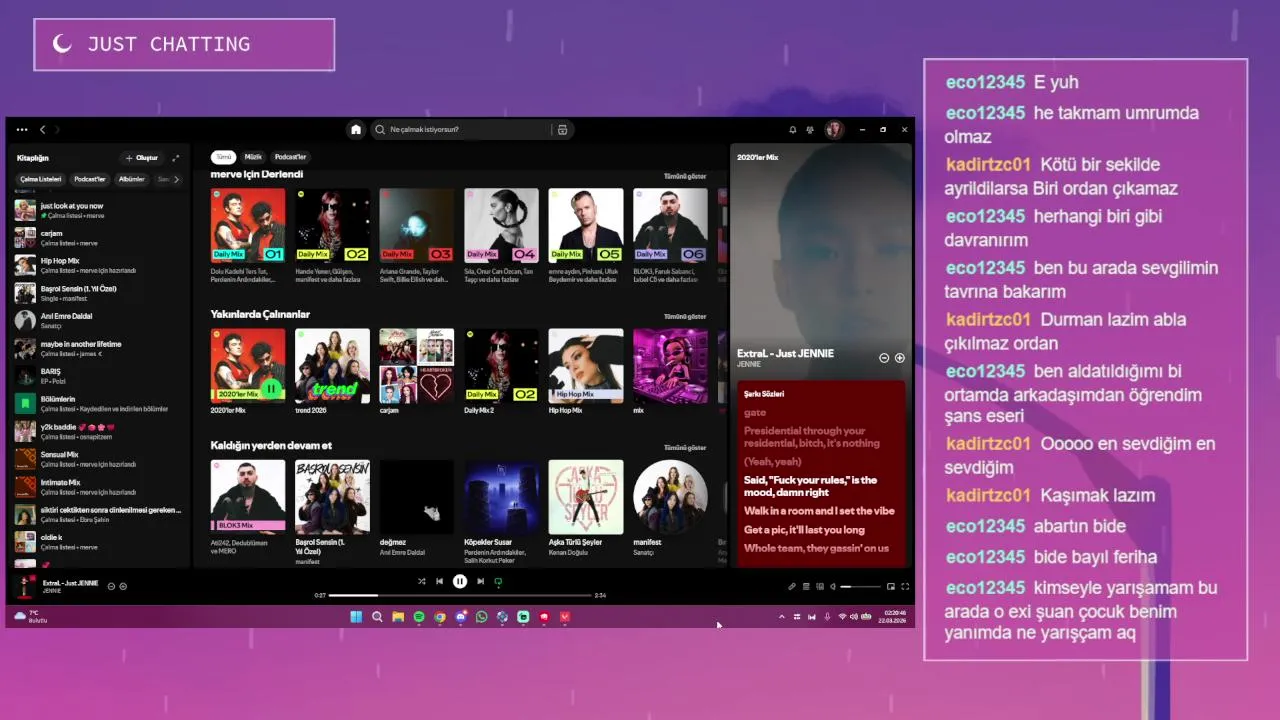This screenshot has width=1280, height=720.
Task: Mute Spotify with the speaker icon
Action: pyautogui.click(x=833, y=587)
